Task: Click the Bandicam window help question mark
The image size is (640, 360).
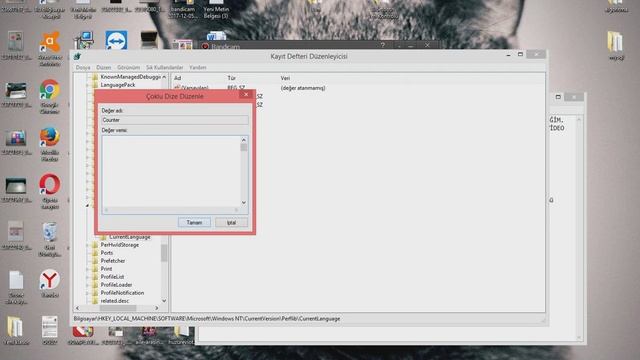Action: coord(382,45)
